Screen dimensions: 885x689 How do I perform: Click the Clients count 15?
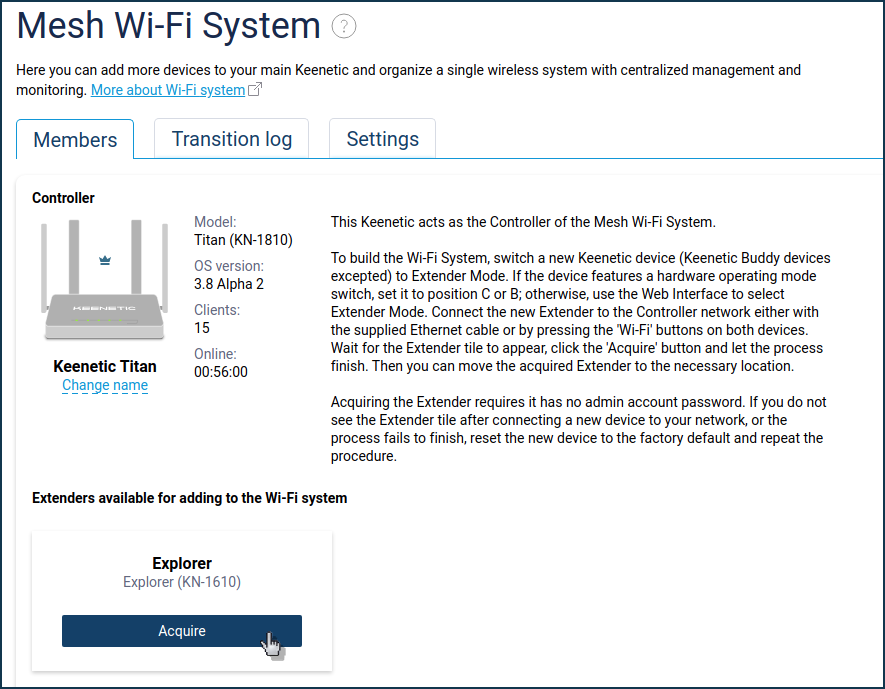201,328
